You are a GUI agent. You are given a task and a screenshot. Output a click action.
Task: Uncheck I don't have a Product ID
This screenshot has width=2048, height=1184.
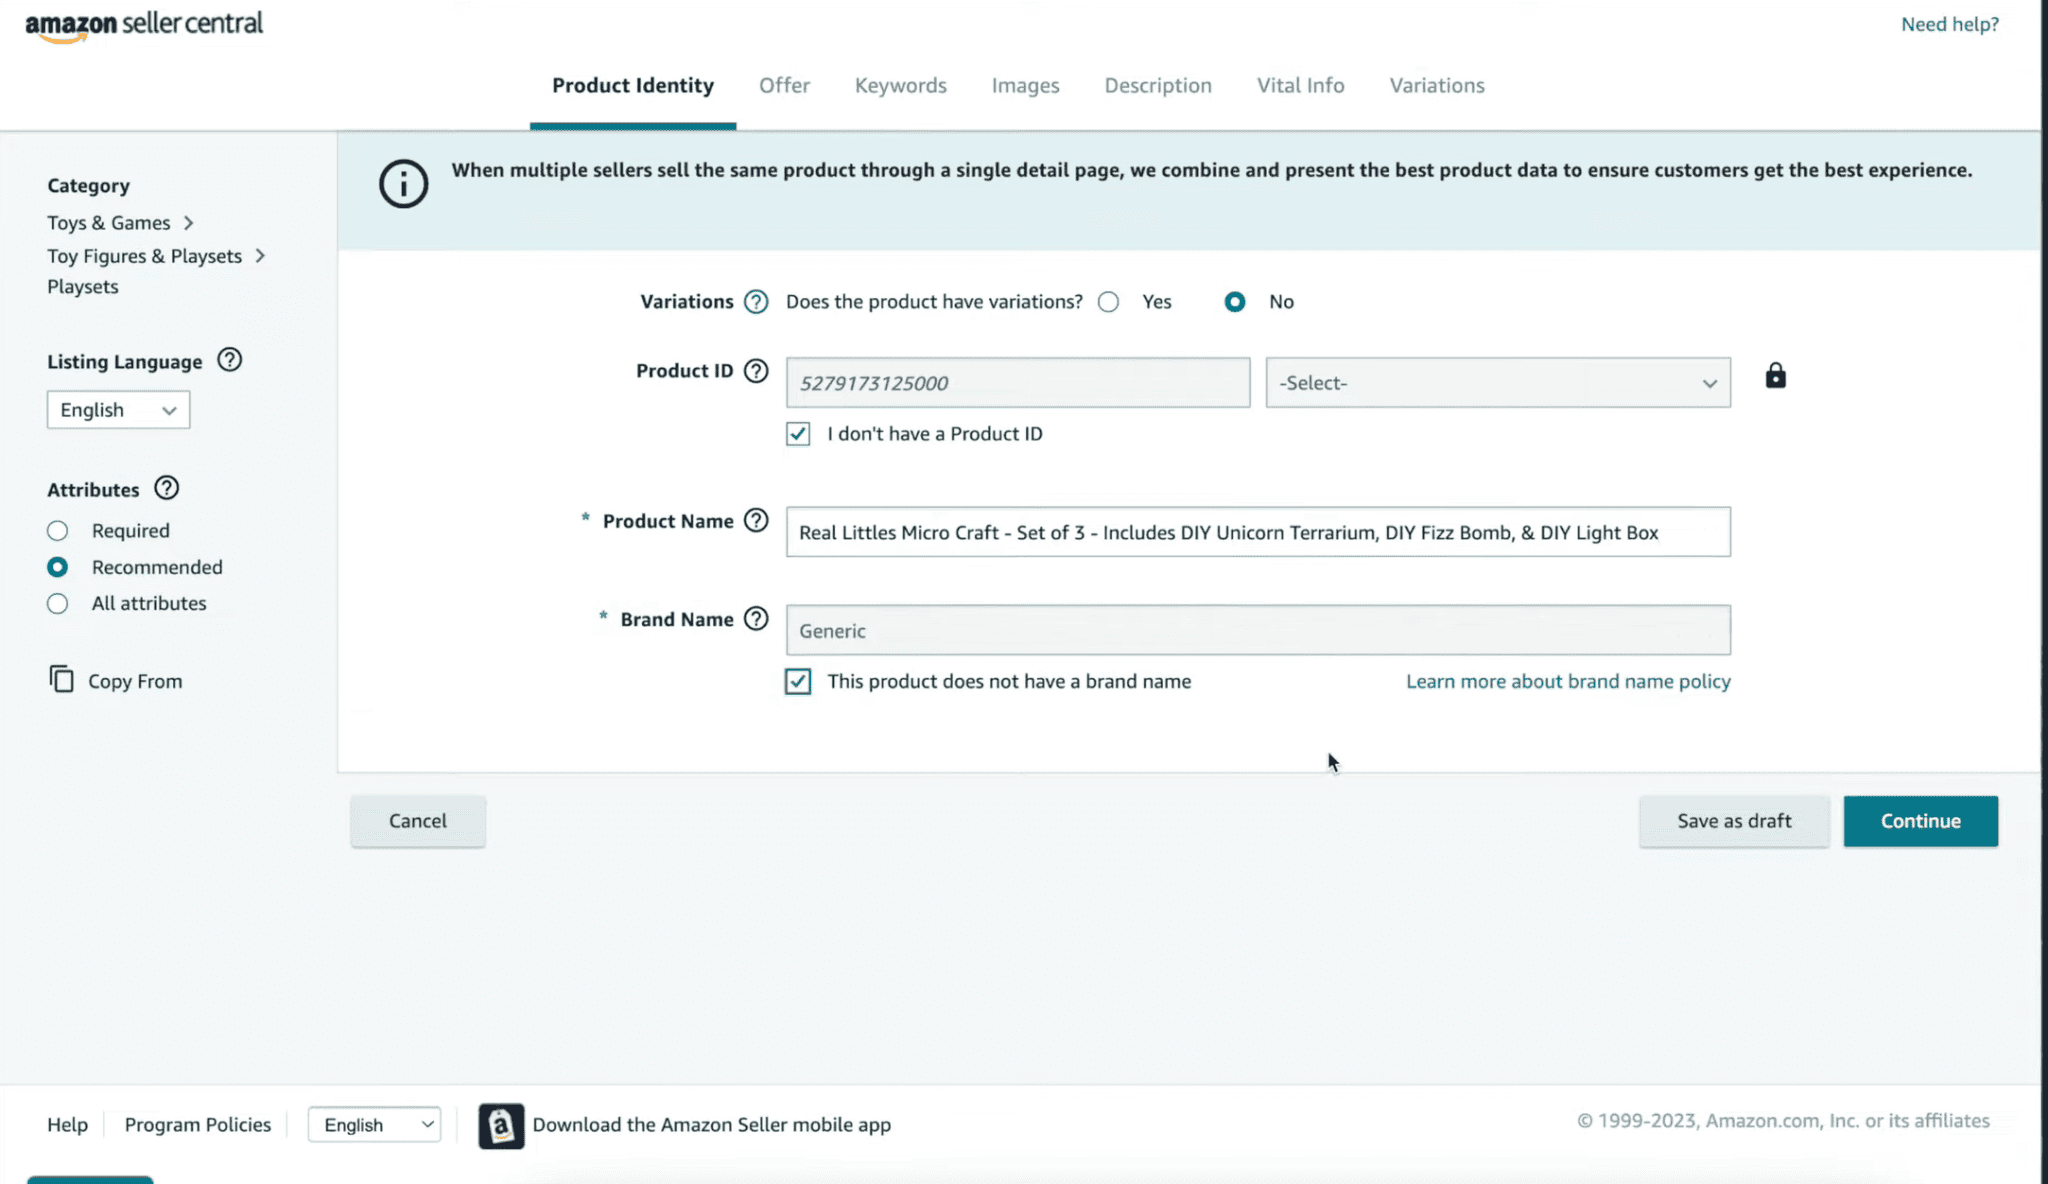click(x=798, y=434)
